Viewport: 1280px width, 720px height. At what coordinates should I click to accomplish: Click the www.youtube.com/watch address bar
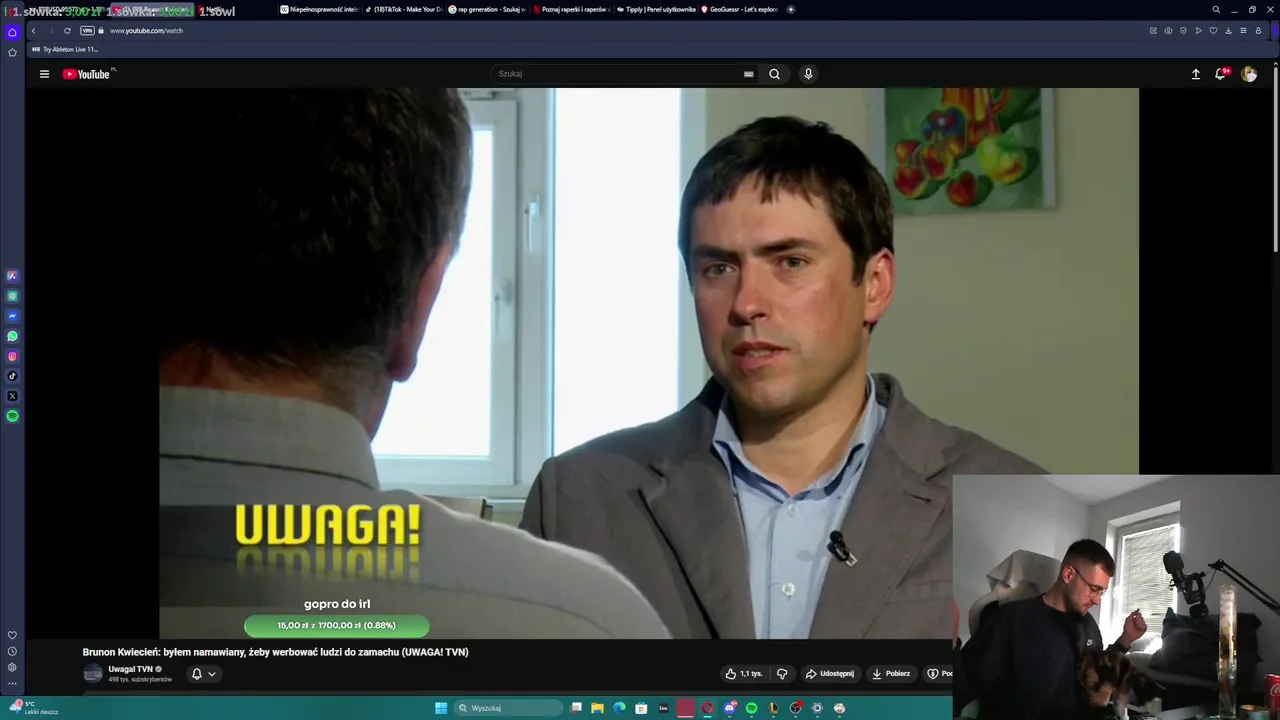click(x=146, y=31)
